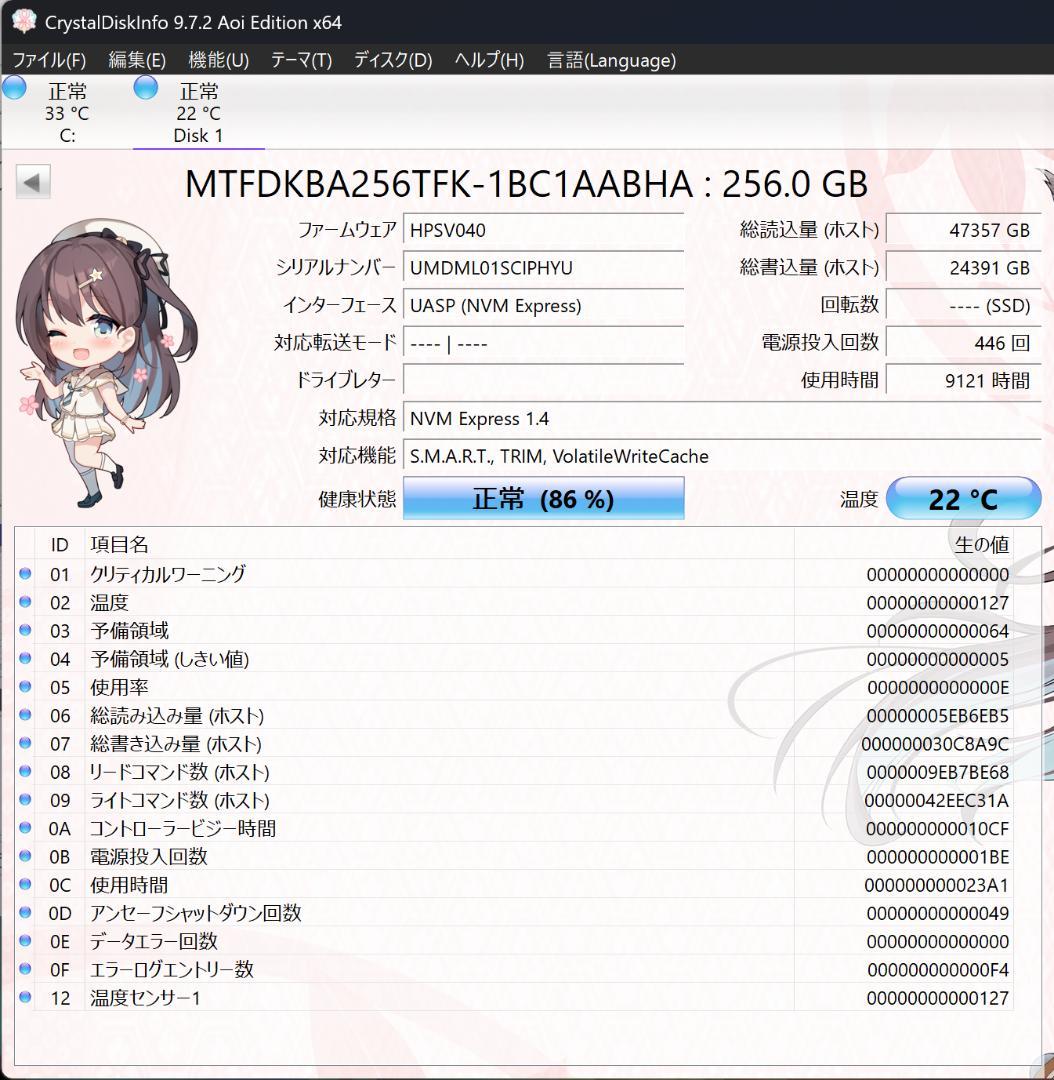Click status dot for 0E データエラー回数 row
The height and width of the screenshot is (1080, 1054).
[x=25, y=940]
